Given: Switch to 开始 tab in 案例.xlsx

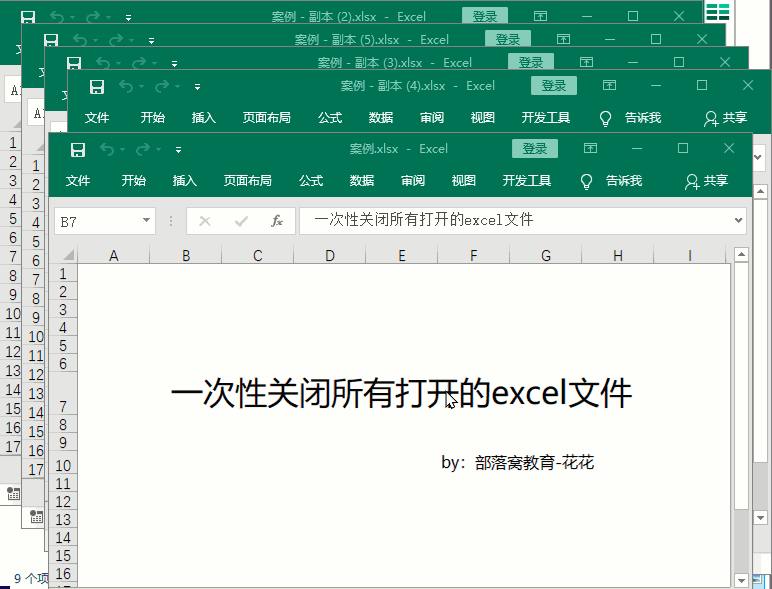Looking at the screenshot, I should tap(133, 181).
